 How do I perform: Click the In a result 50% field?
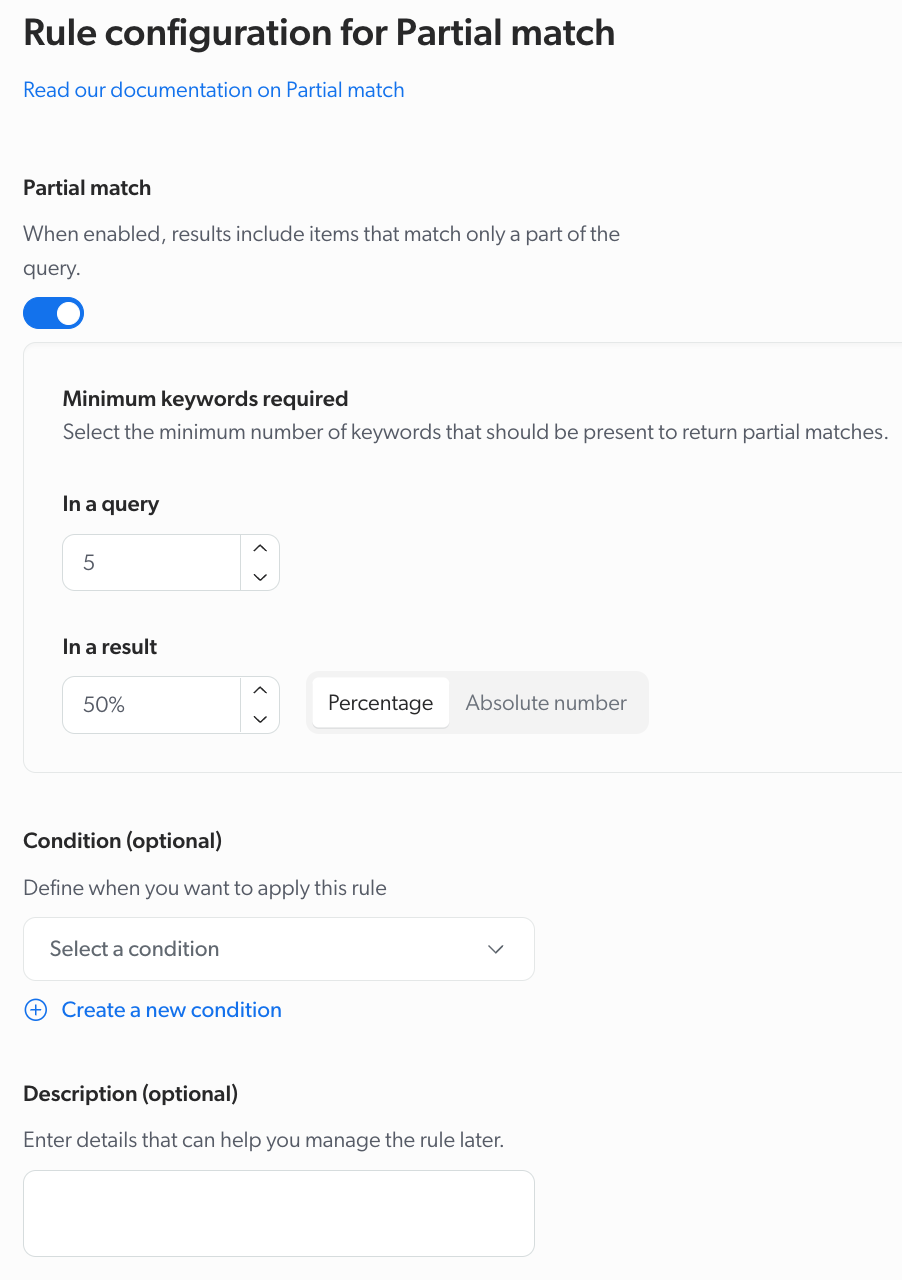click(152, 705)
